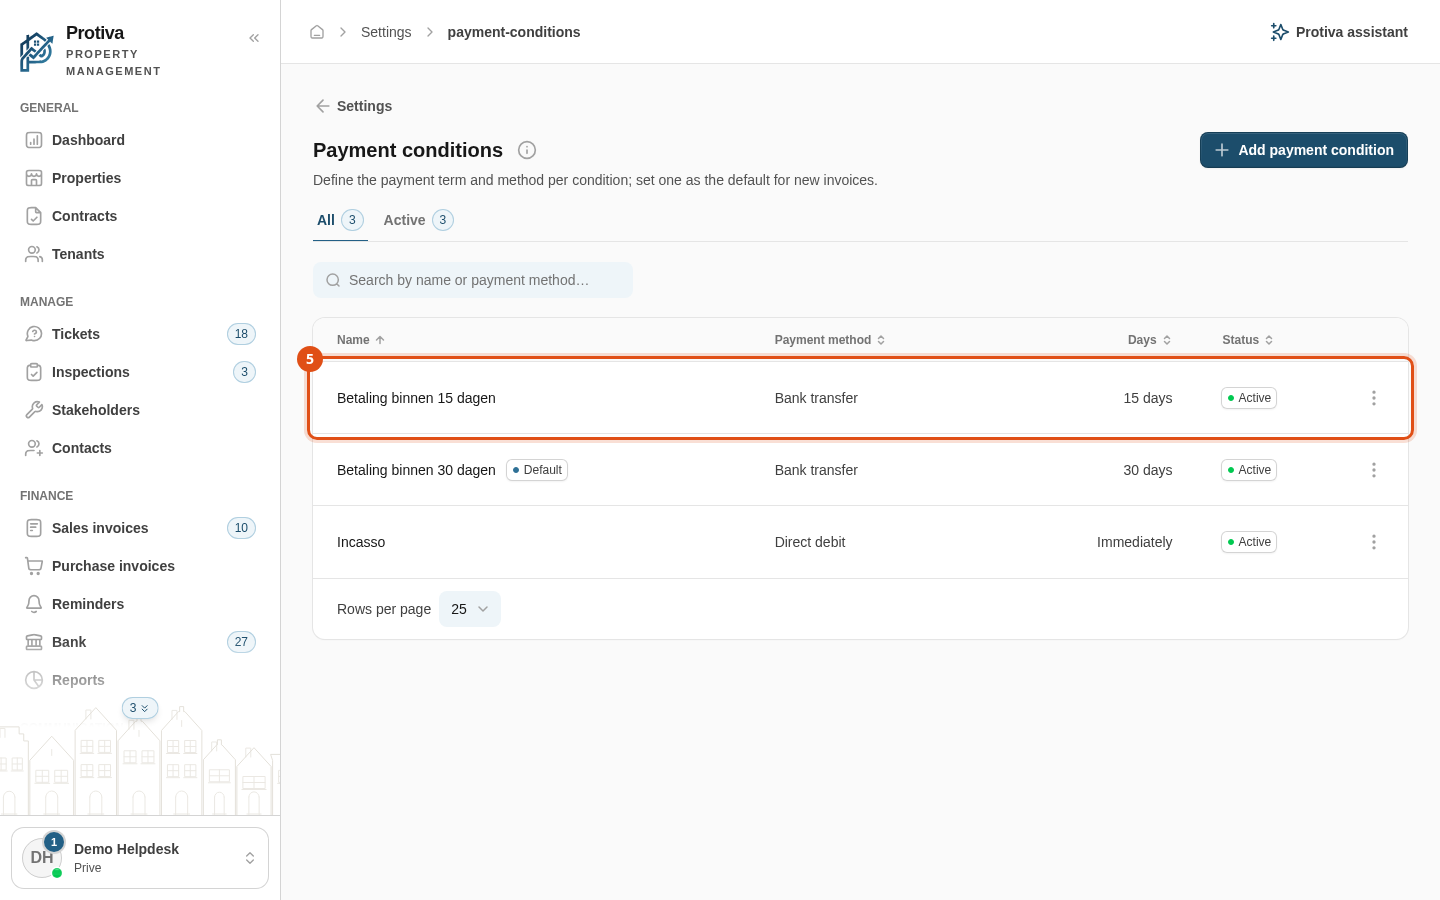Open Bank section in sidebar
1440x900 pixels.
140,642
